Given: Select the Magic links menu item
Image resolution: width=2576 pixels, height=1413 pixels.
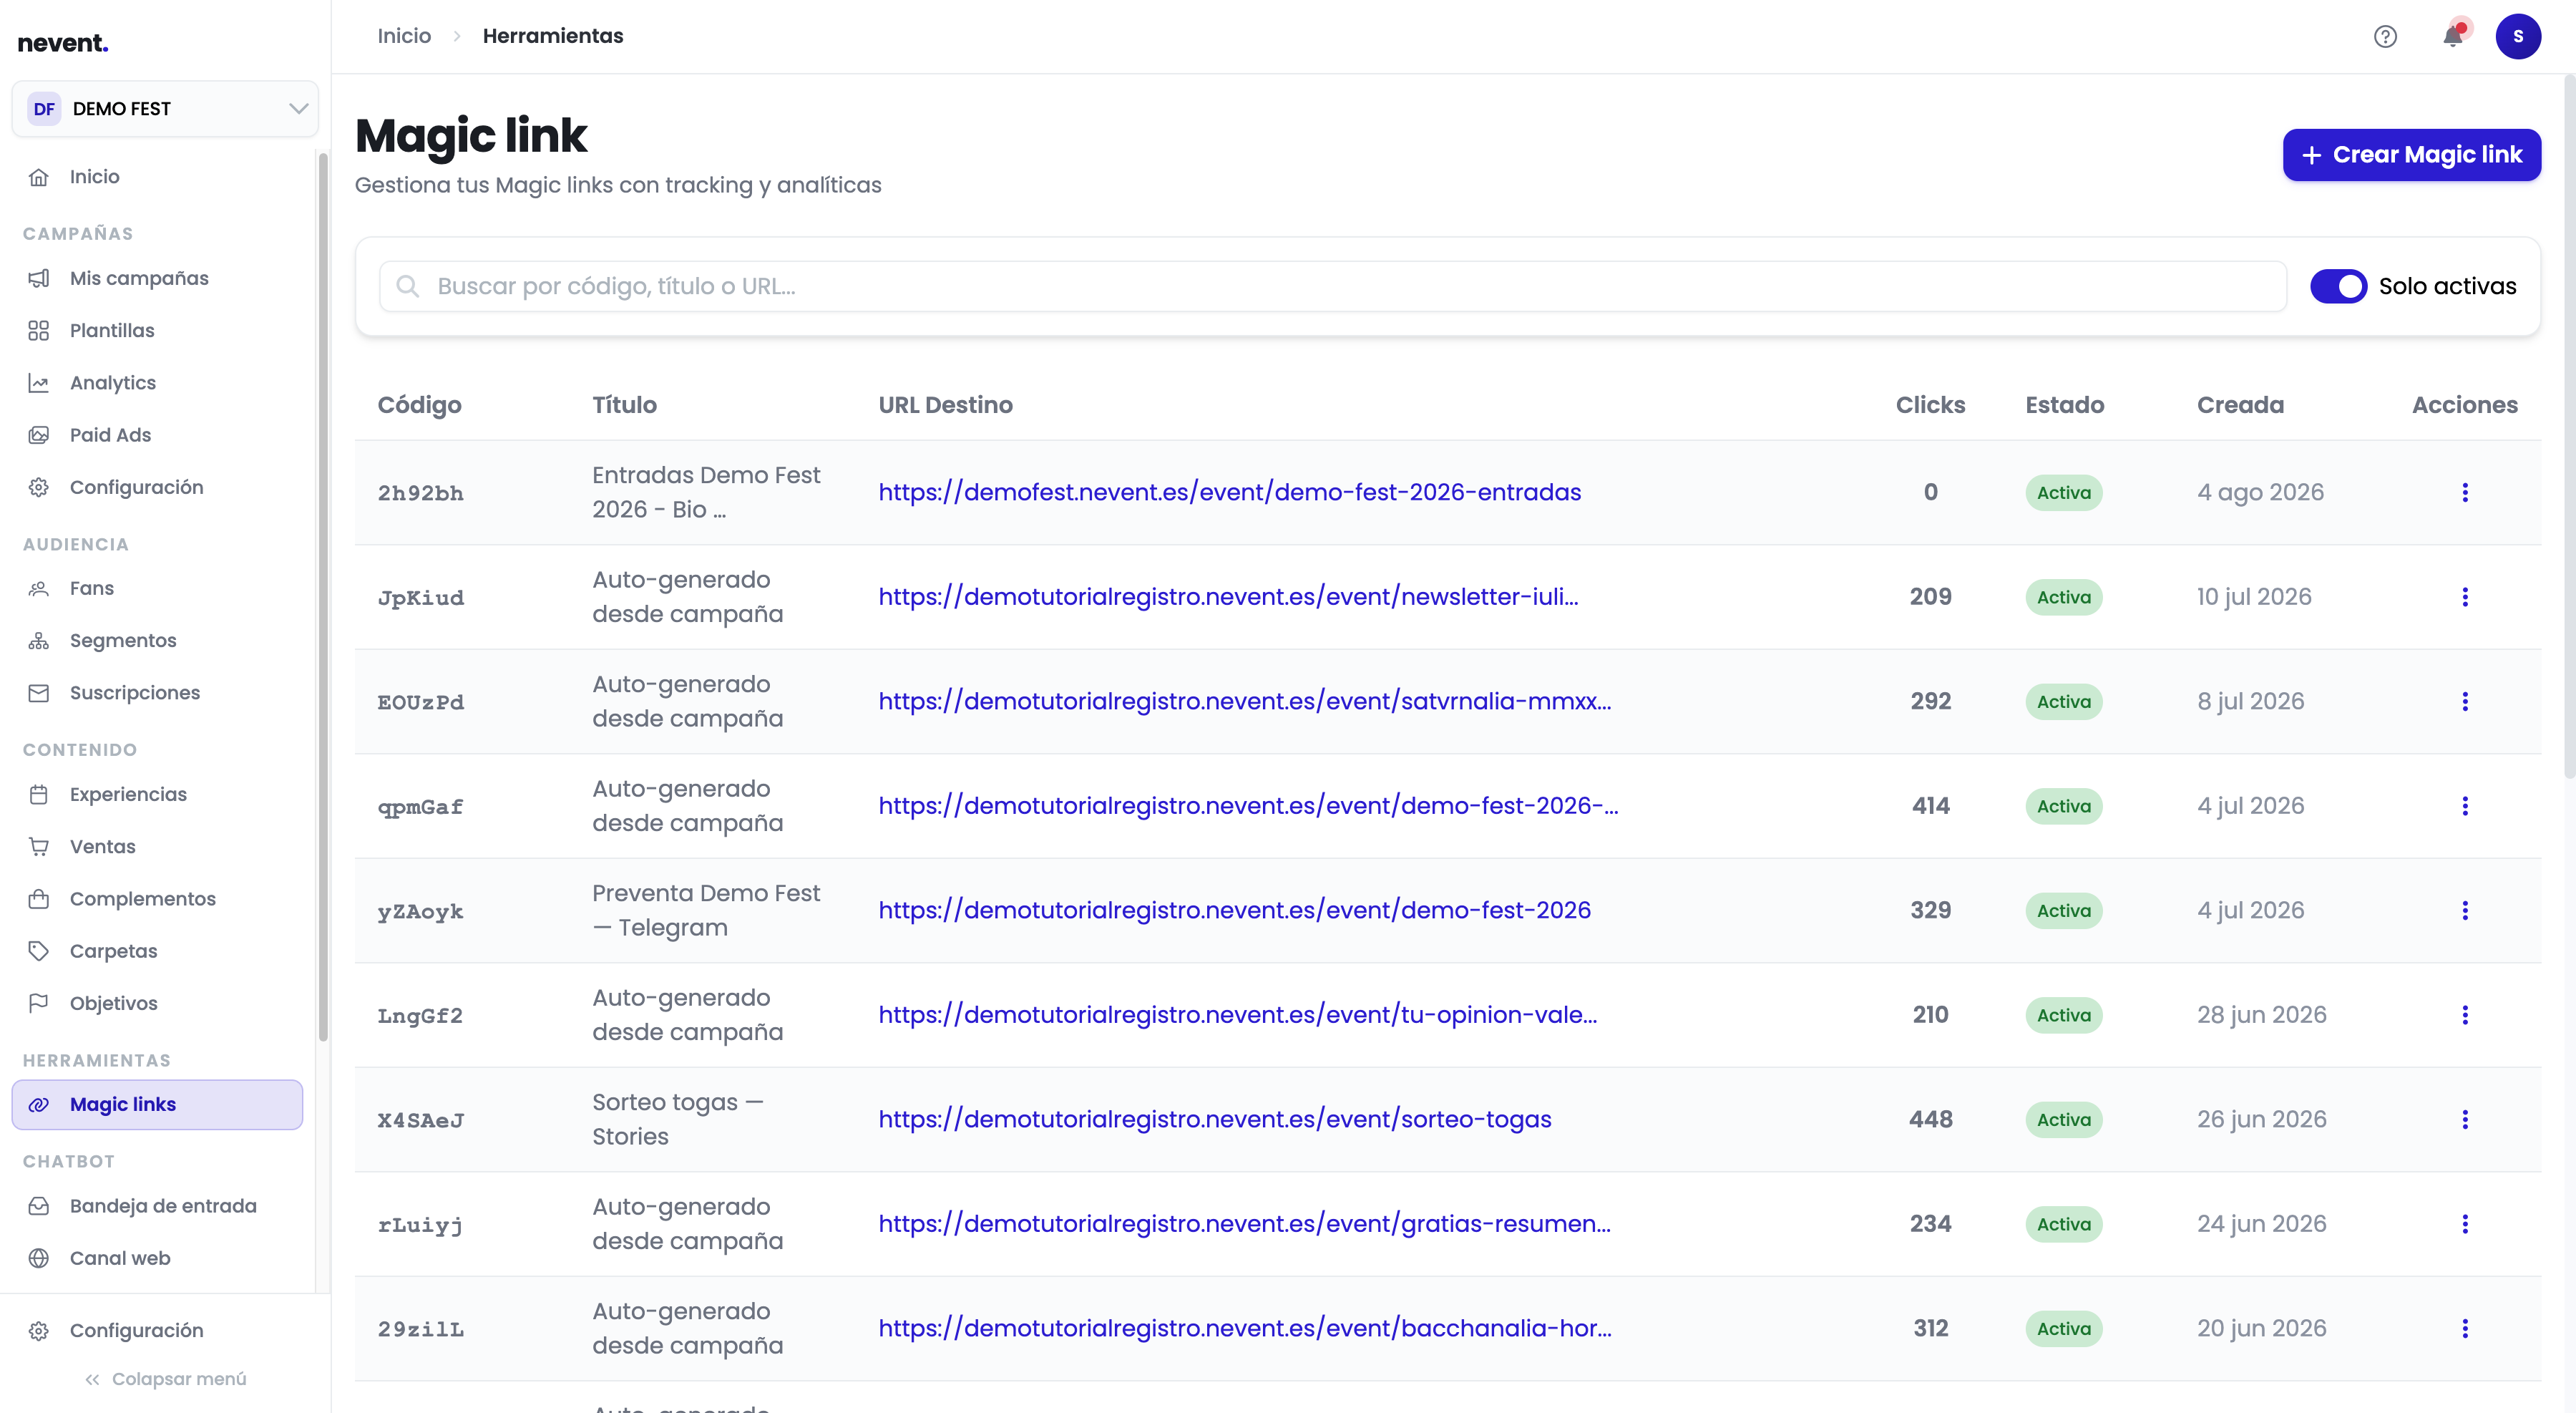Looking at the screenshot, I should [157, 1105].
